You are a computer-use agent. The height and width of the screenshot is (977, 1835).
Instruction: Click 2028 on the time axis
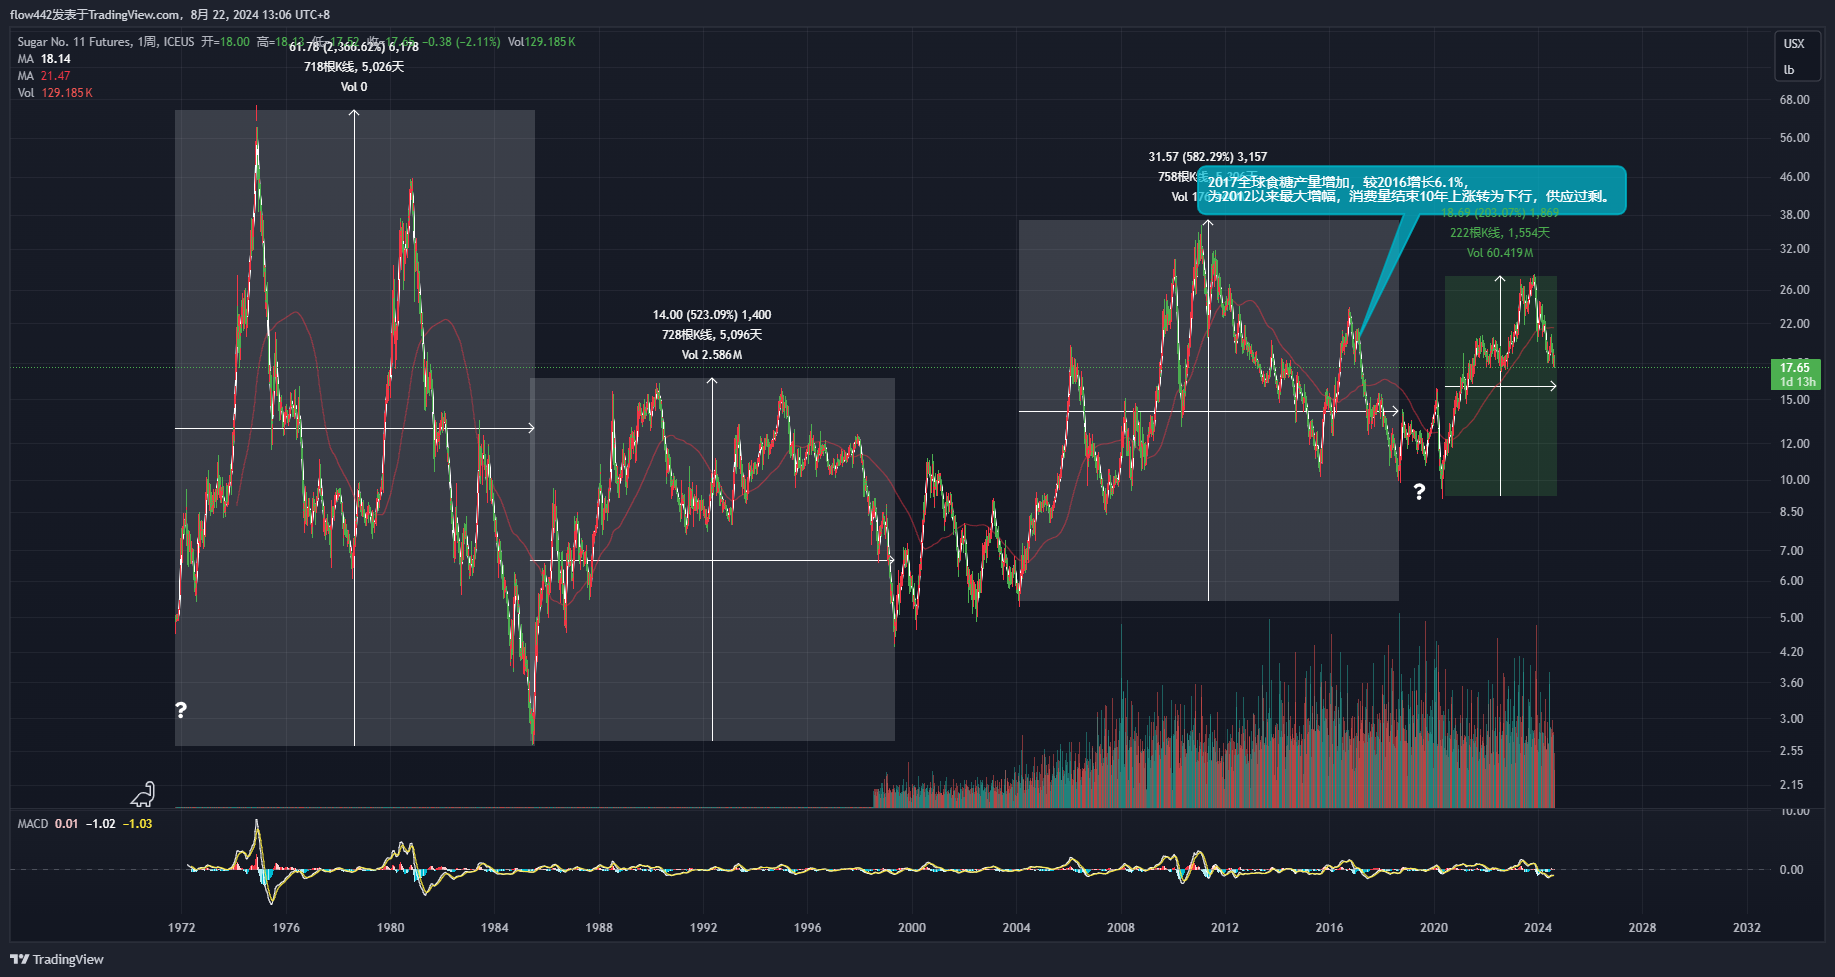tap(1642, 928)
